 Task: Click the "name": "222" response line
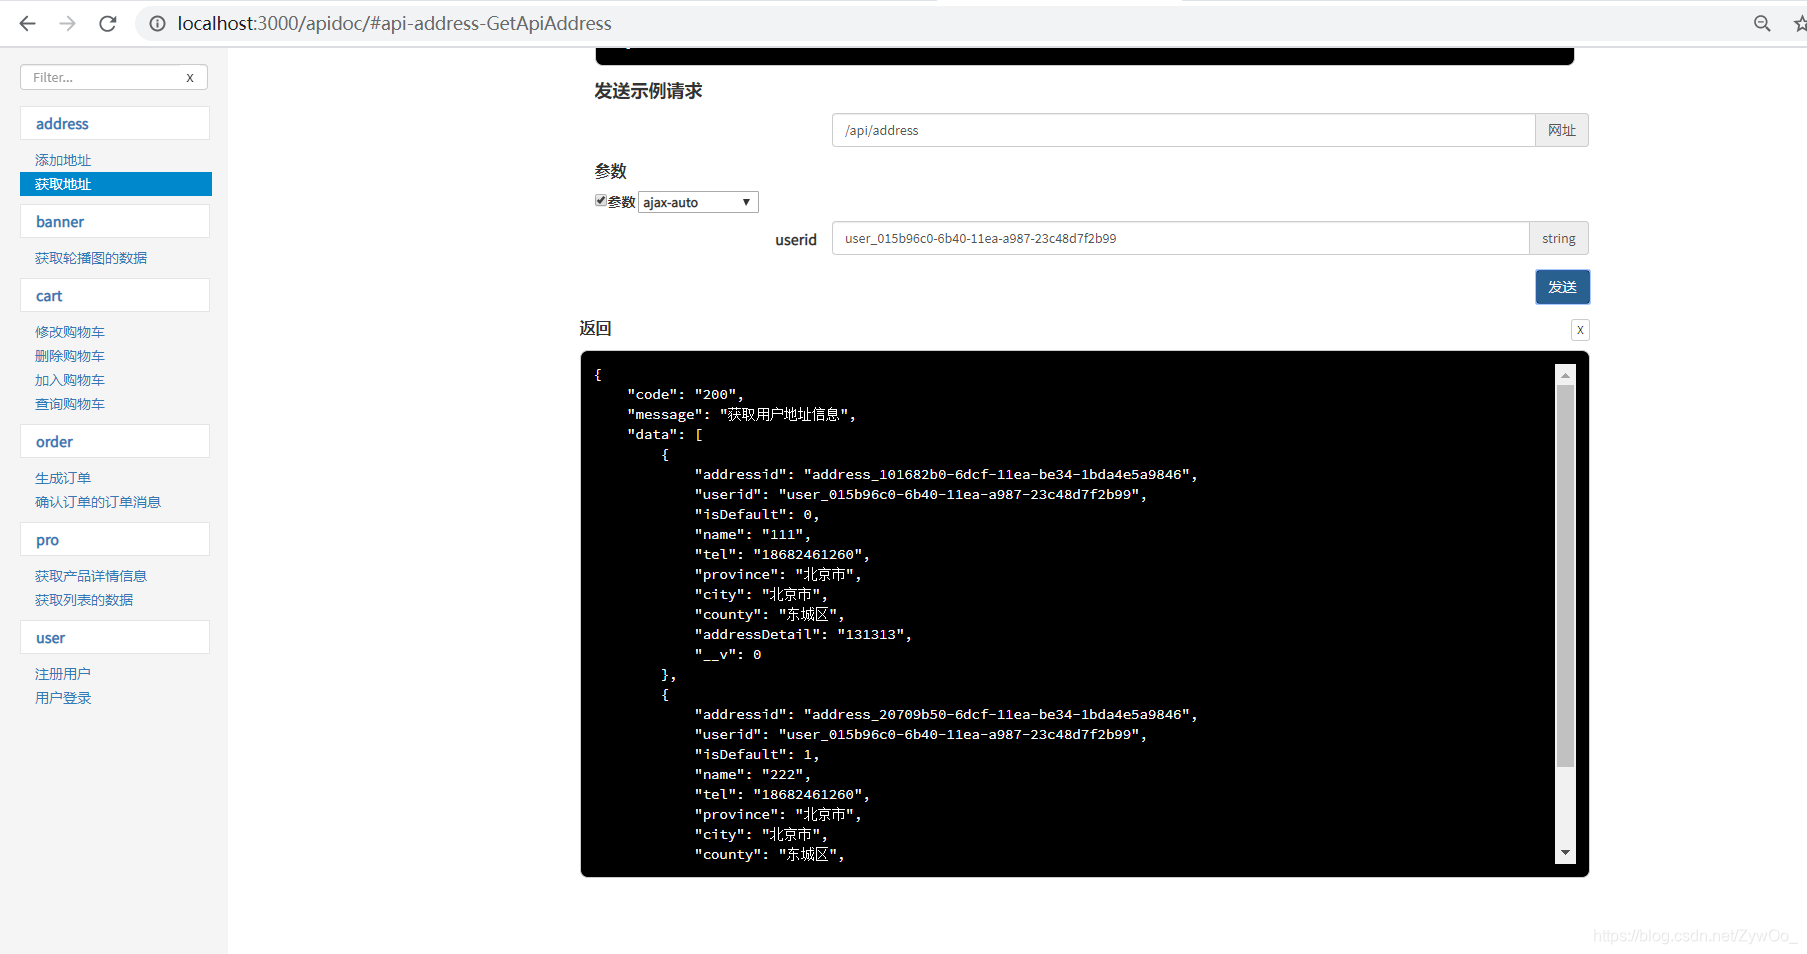pos(752,774)
